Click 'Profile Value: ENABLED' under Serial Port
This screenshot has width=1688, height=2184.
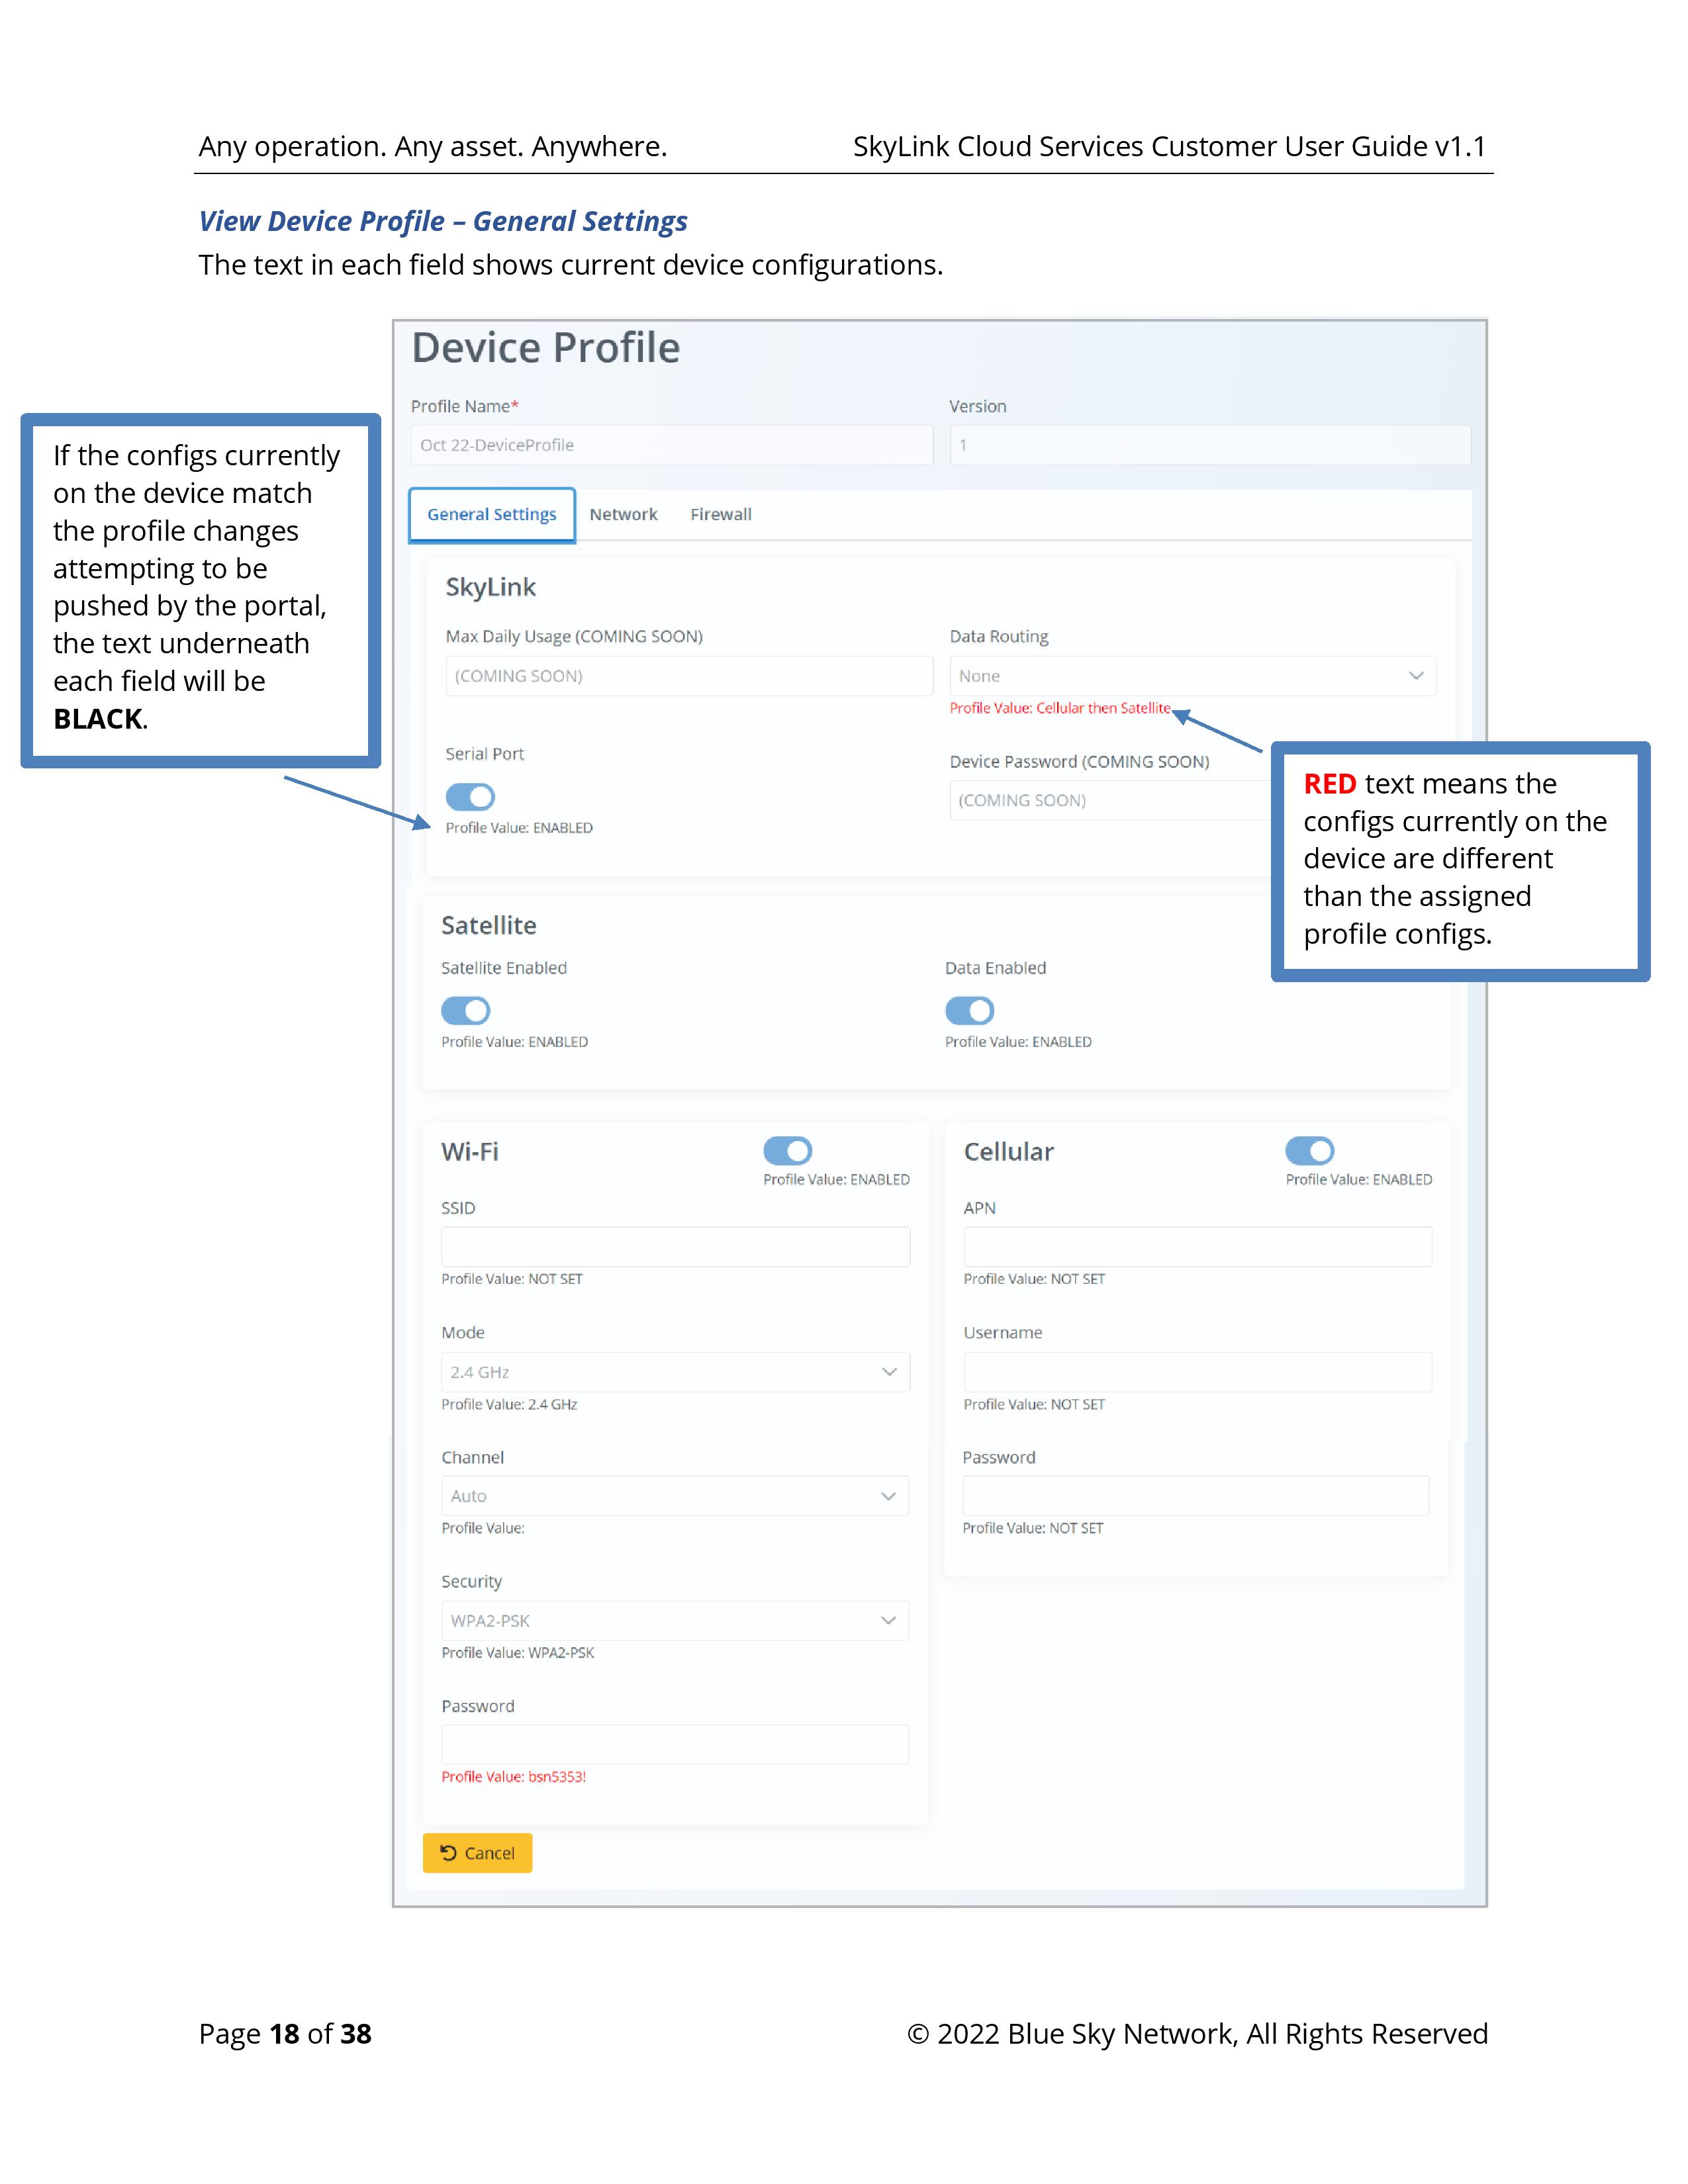[518, 828]
